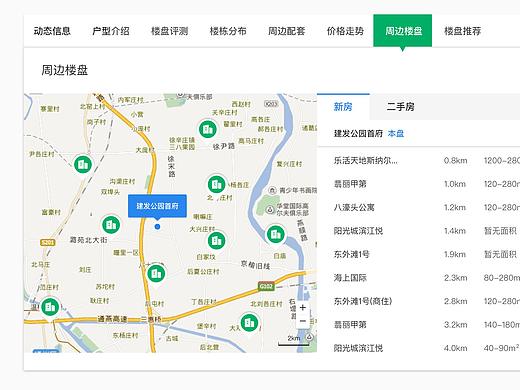Click the 通燕高速 road label on map
This screenshot has height=390, width=520.
[x=112, y=319]
